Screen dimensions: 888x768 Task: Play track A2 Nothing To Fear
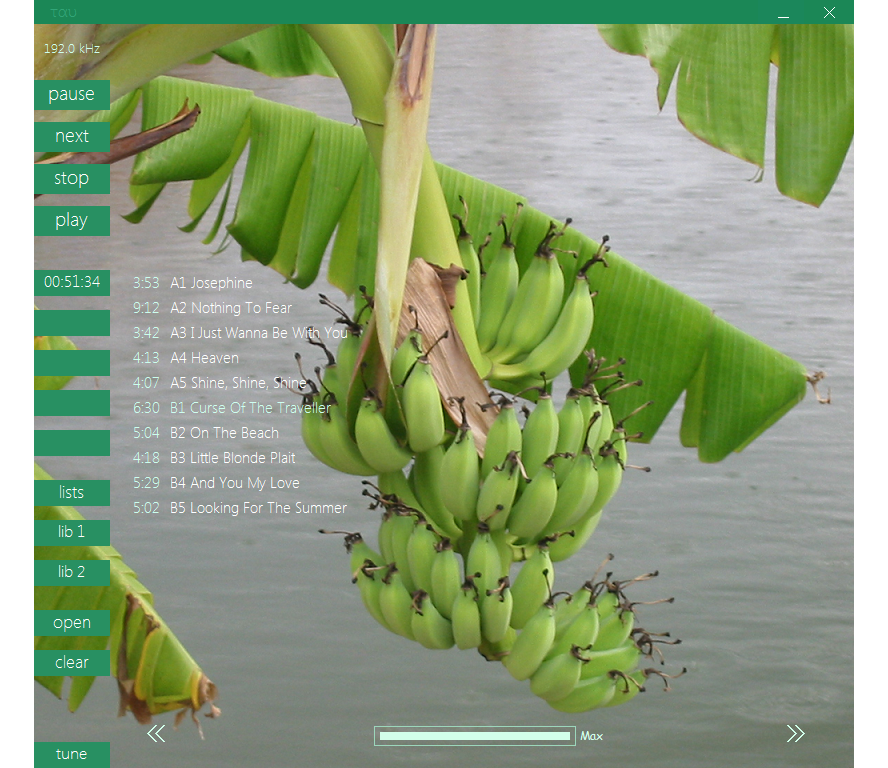[231, 308]
